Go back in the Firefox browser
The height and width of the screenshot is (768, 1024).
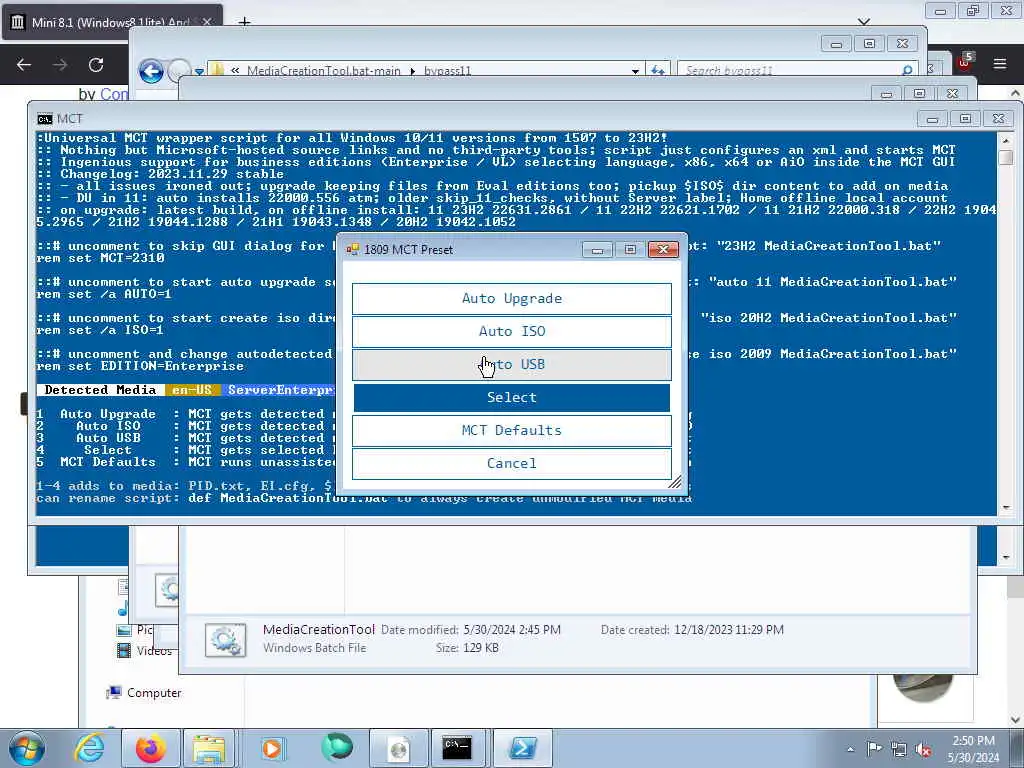coord(24,65)
